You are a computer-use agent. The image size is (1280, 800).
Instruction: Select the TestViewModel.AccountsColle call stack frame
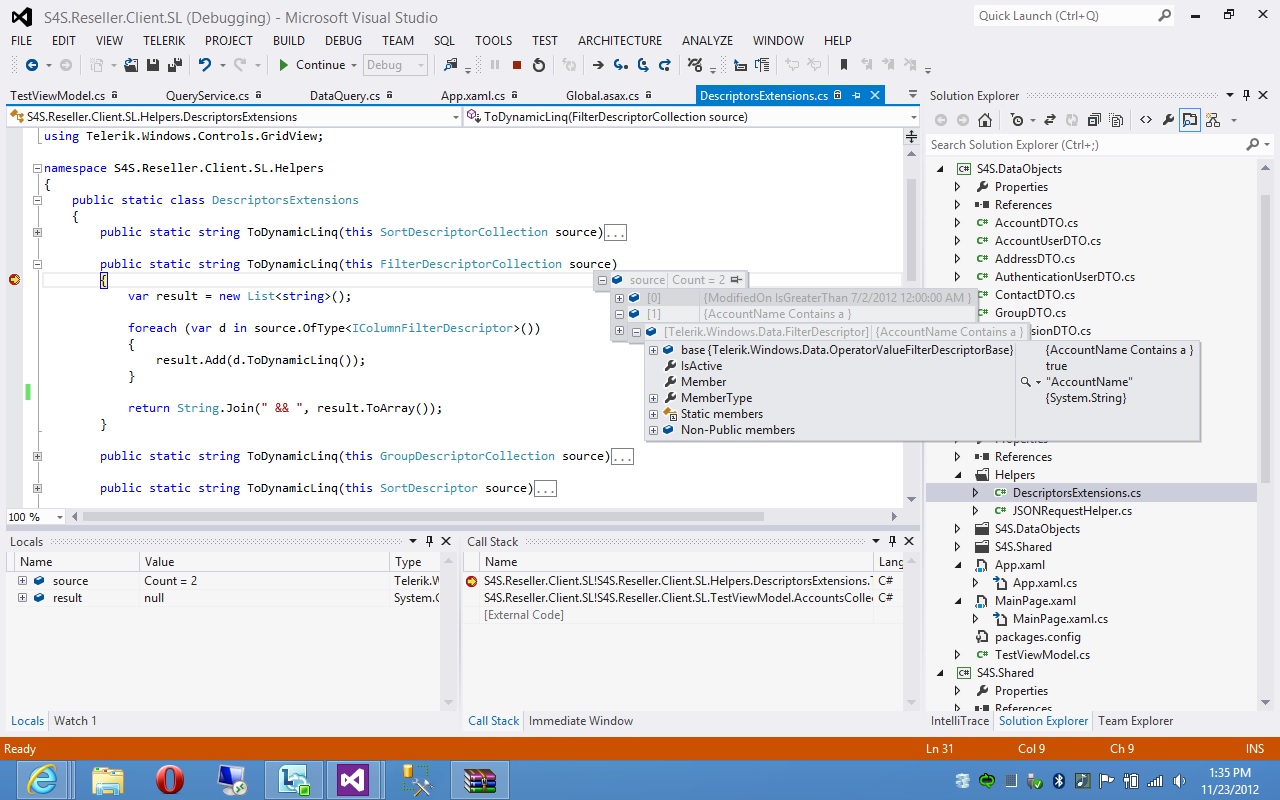tap(678, 598)
